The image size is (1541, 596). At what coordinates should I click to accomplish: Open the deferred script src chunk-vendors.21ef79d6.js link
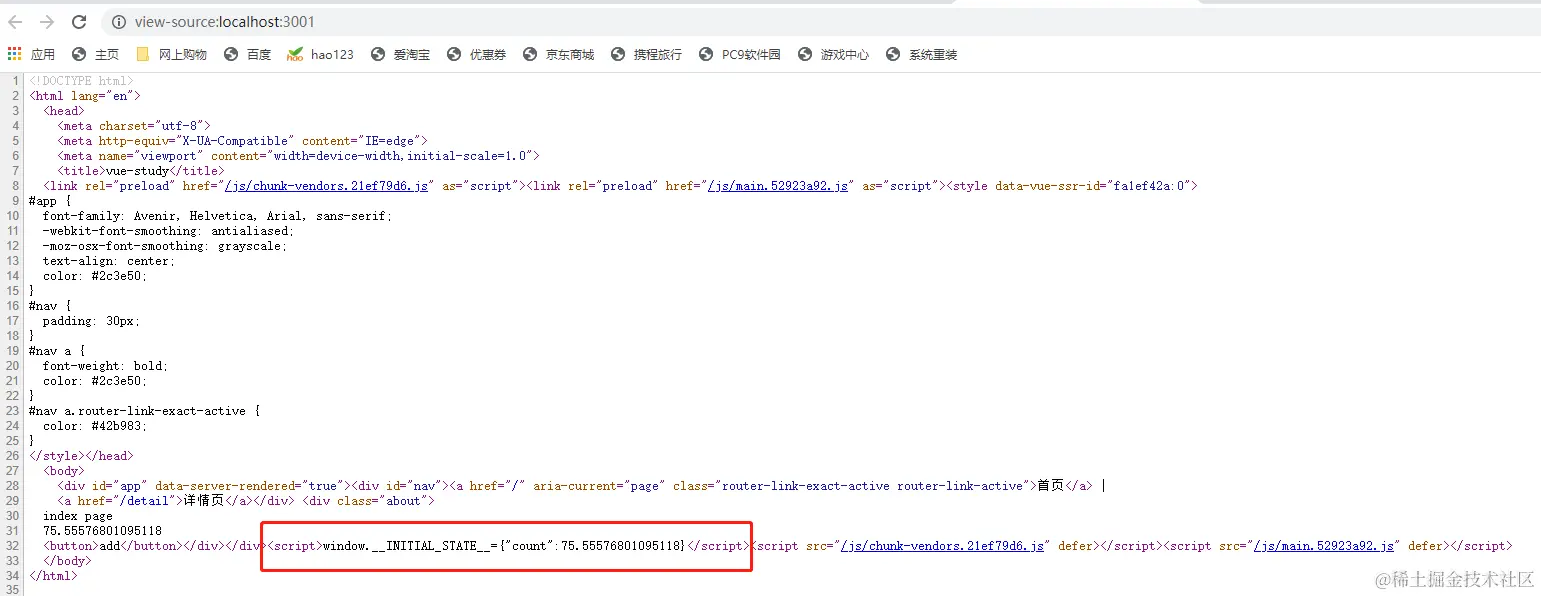click(x=942, y=546)
